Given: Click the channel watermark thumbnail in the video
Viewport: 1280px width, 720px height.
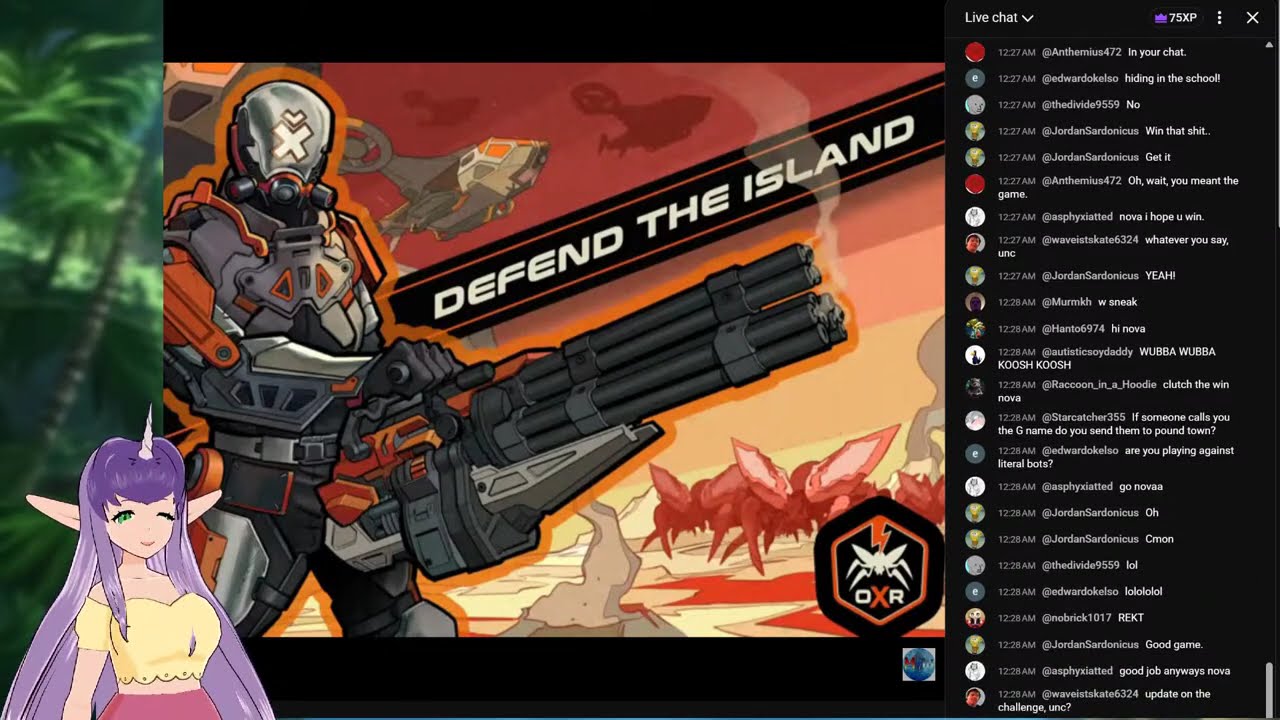Looking at the screenshot, I should tap(918, 664).
